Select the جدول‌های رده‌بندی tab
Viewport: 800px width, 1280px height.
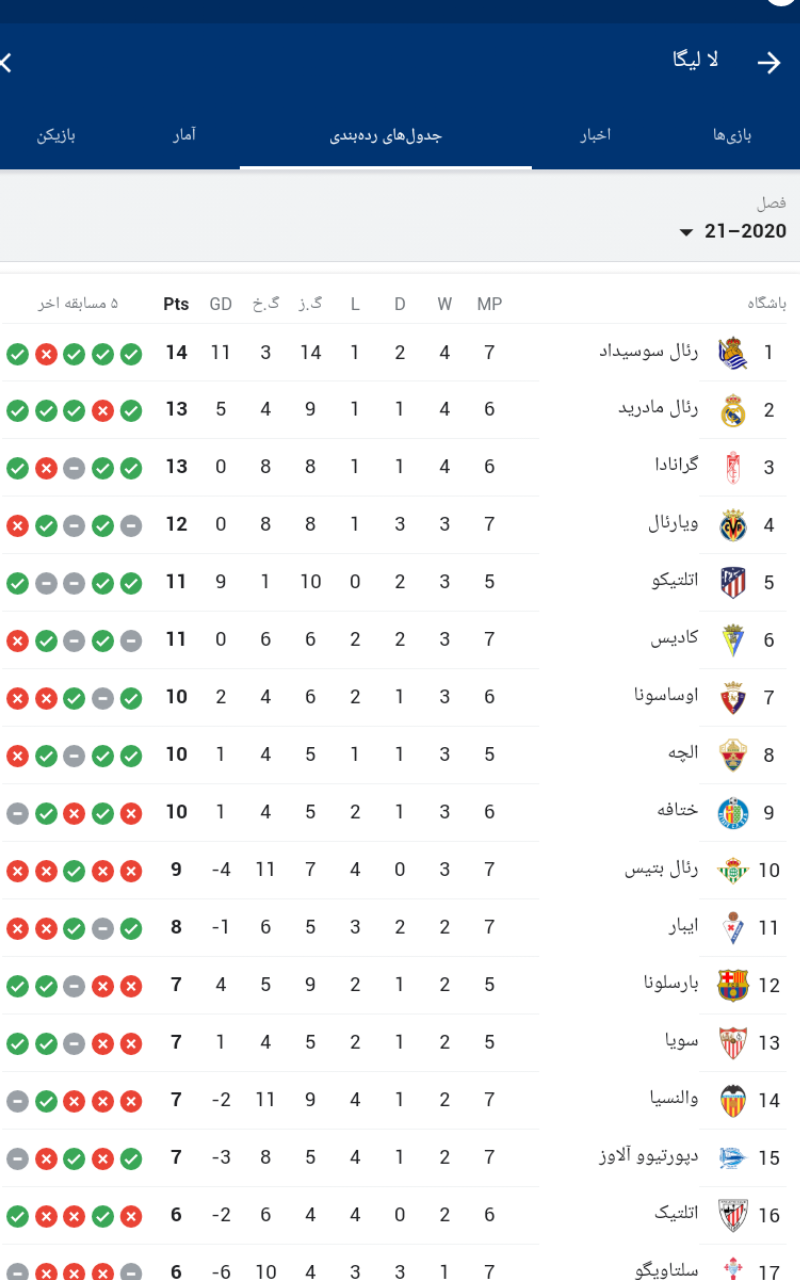click(x=386, y=135)
